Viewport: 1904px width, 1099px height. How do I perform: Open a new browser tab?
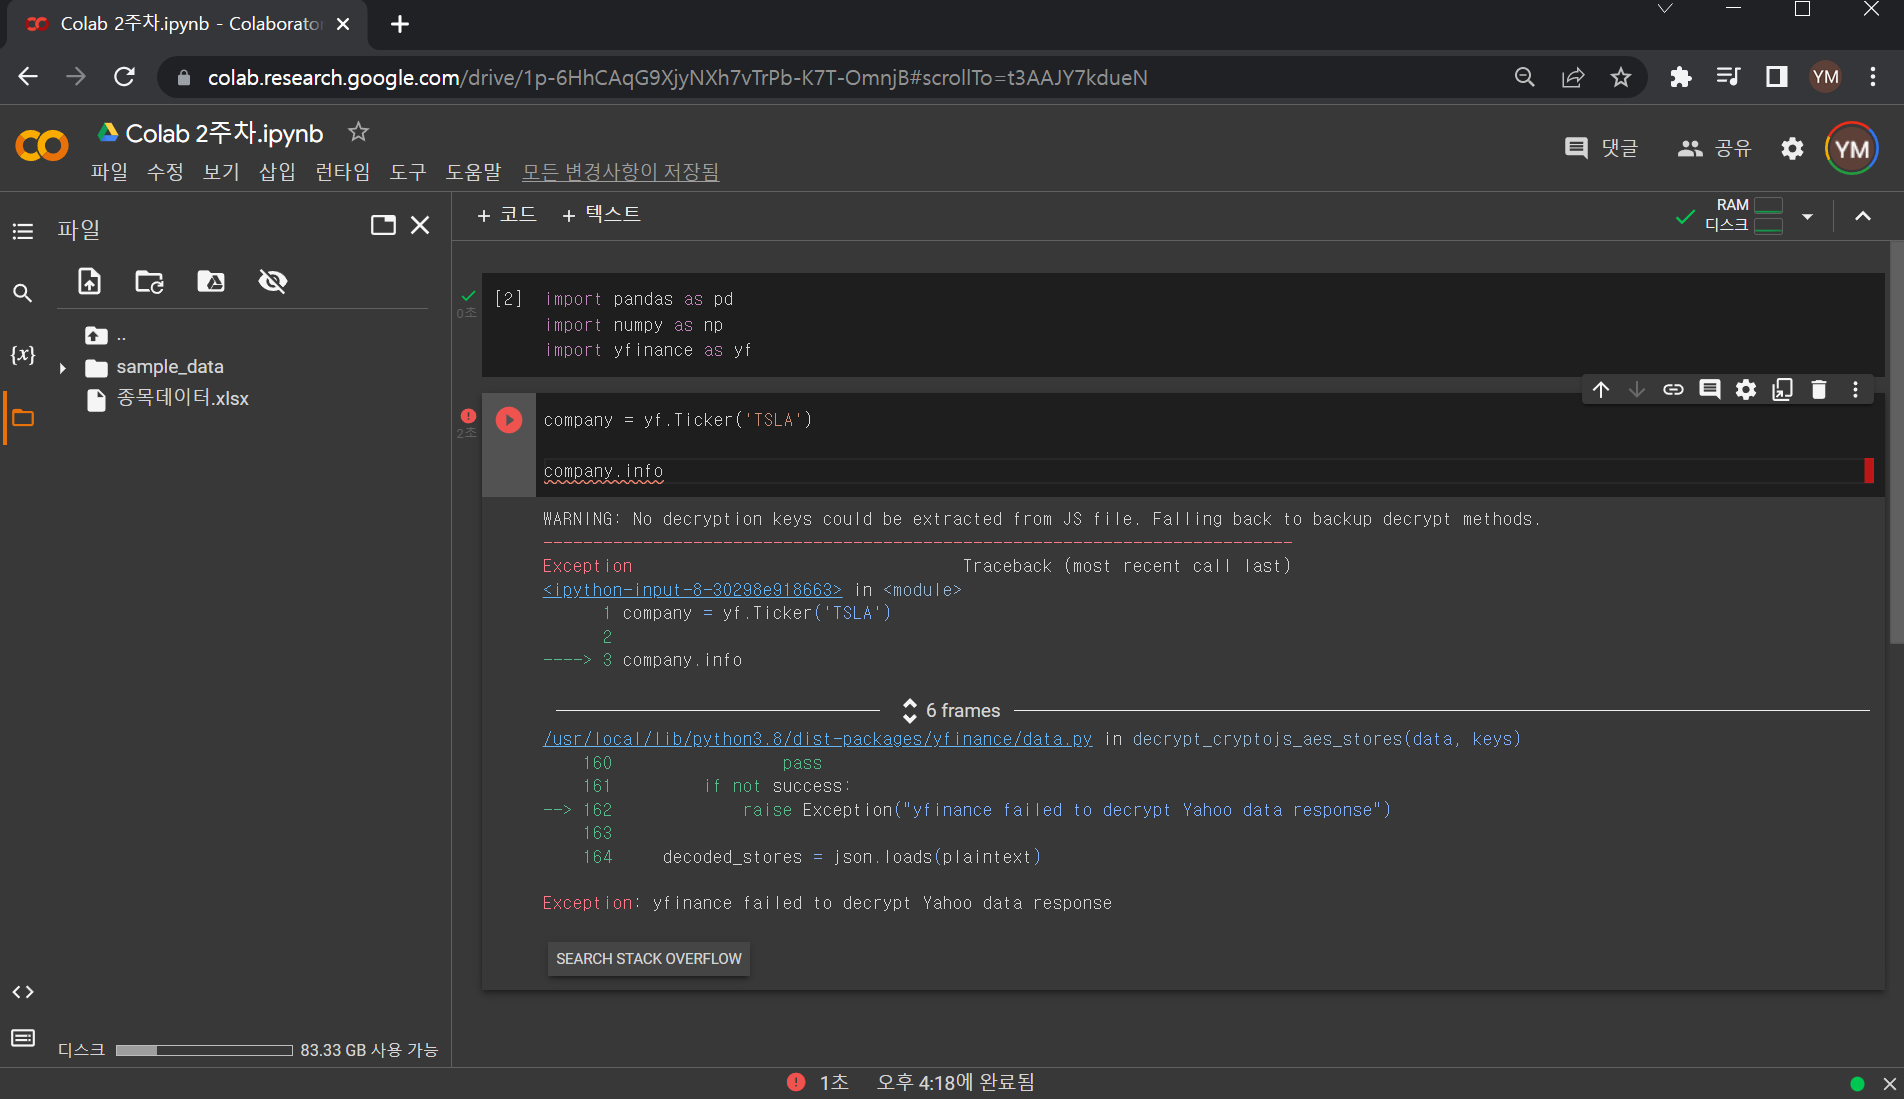400,24
